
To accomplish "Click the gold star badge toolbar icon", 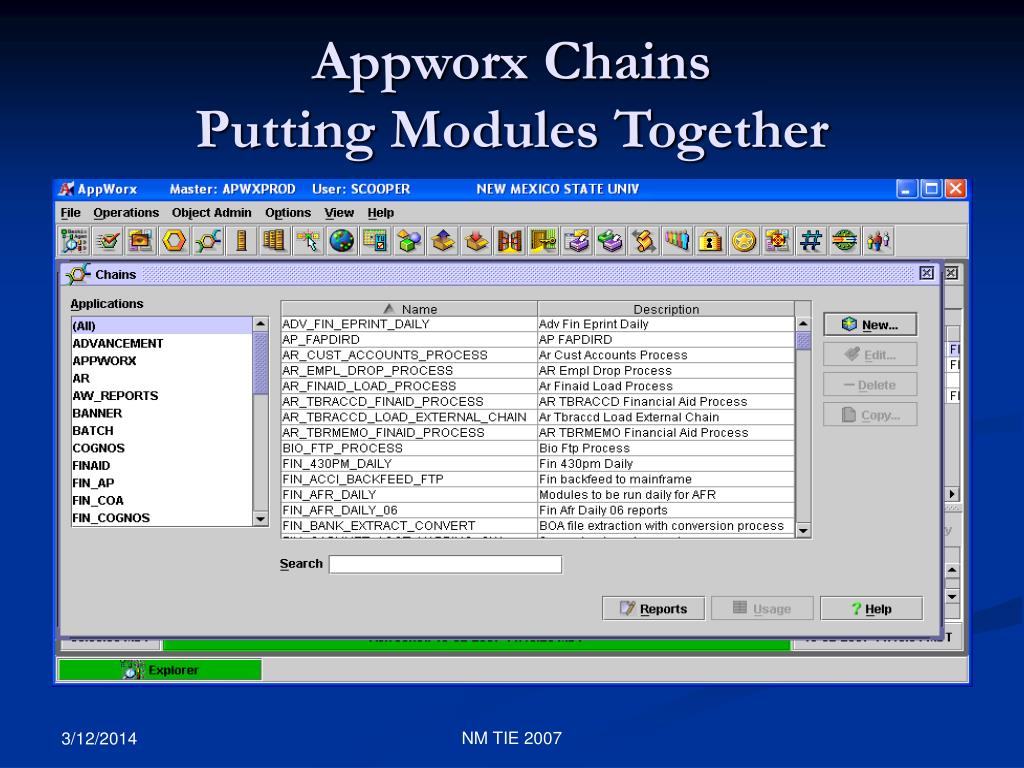I will (x=744, y=241).
